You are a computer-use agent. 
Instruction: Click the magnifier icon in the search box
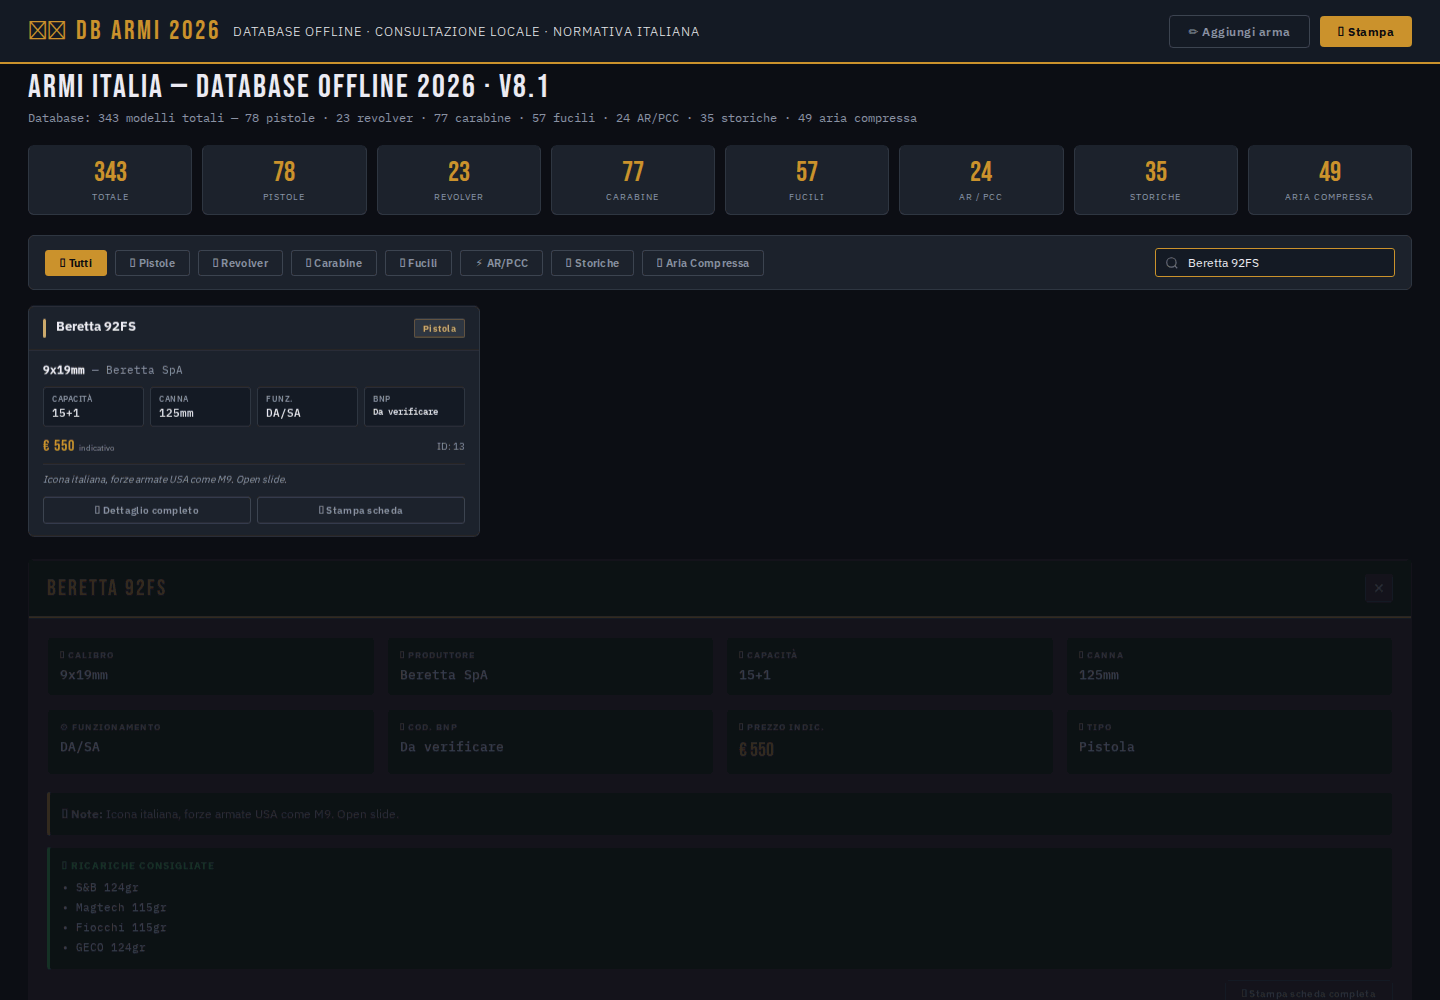(x=1172, y=263)
